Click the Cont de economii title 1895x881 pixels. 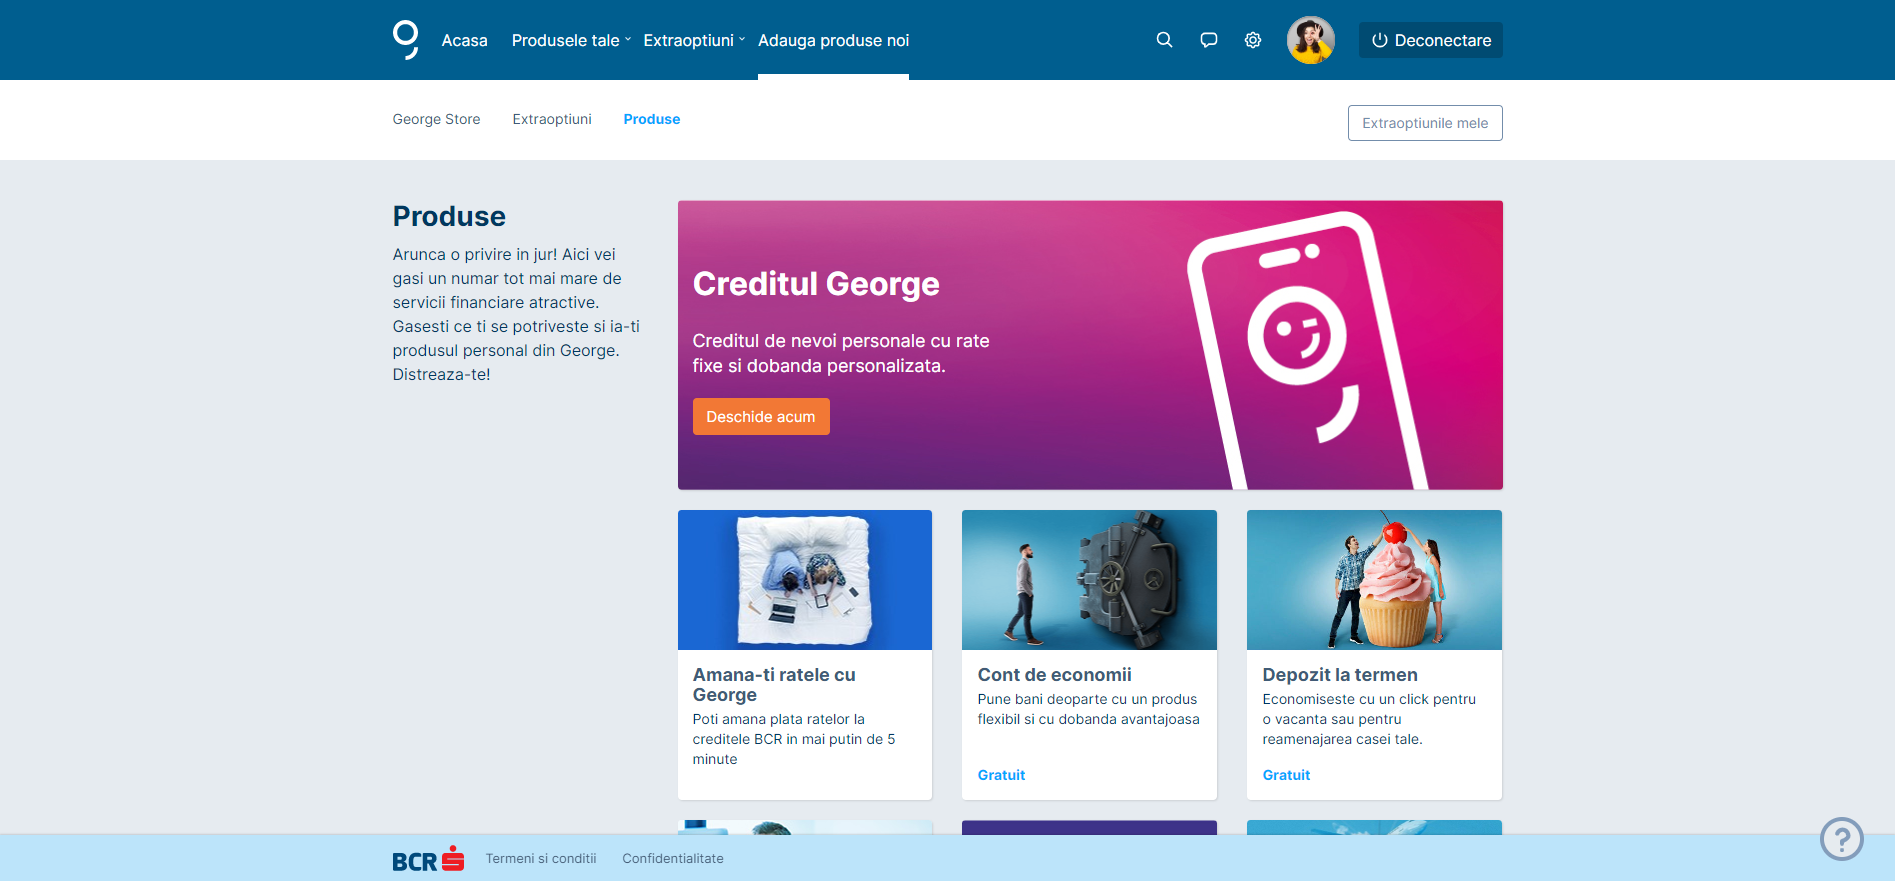point(1054,675)
